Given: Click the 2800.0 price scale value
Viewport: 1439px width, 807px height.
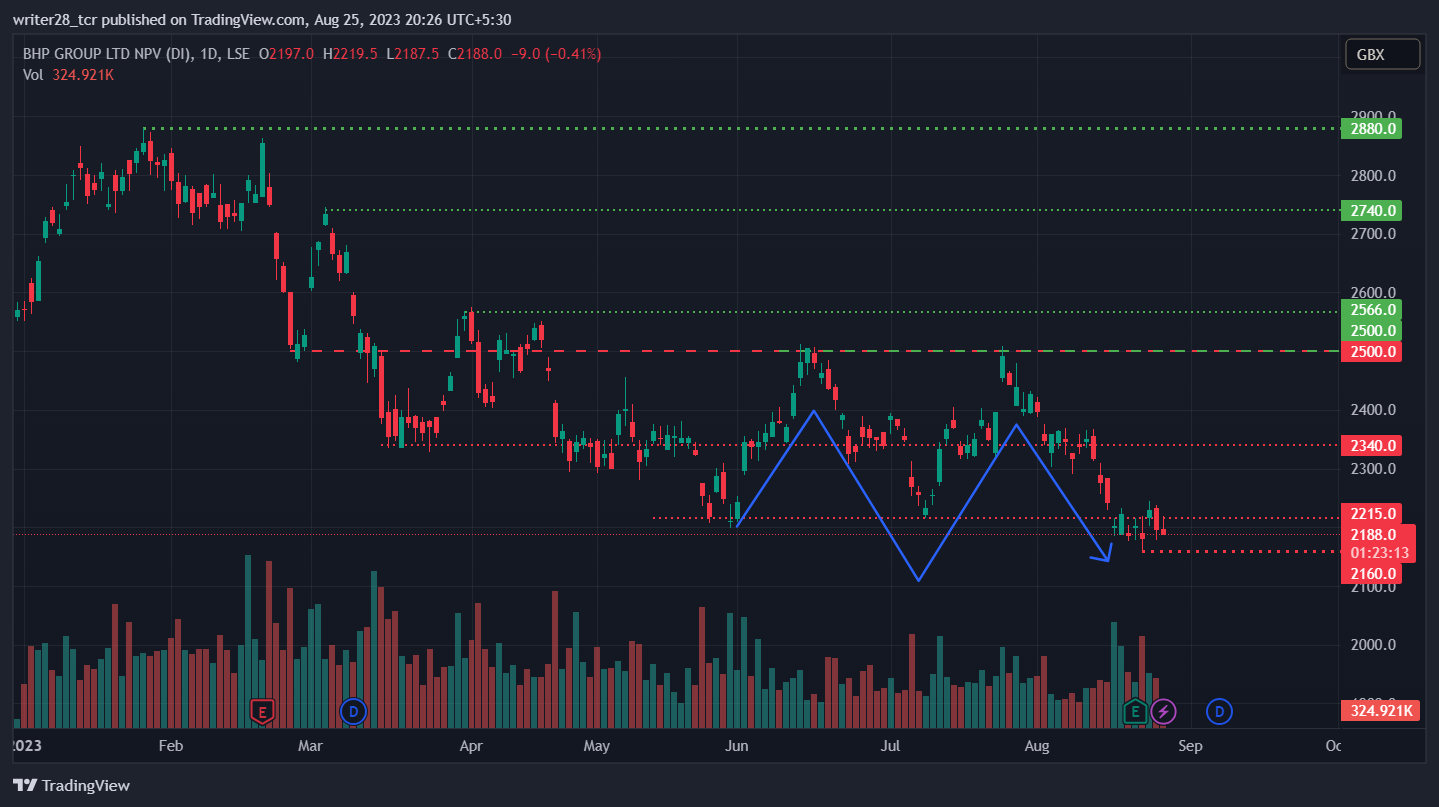Looking at the screenshot, I should click(x=1372, y=176).
